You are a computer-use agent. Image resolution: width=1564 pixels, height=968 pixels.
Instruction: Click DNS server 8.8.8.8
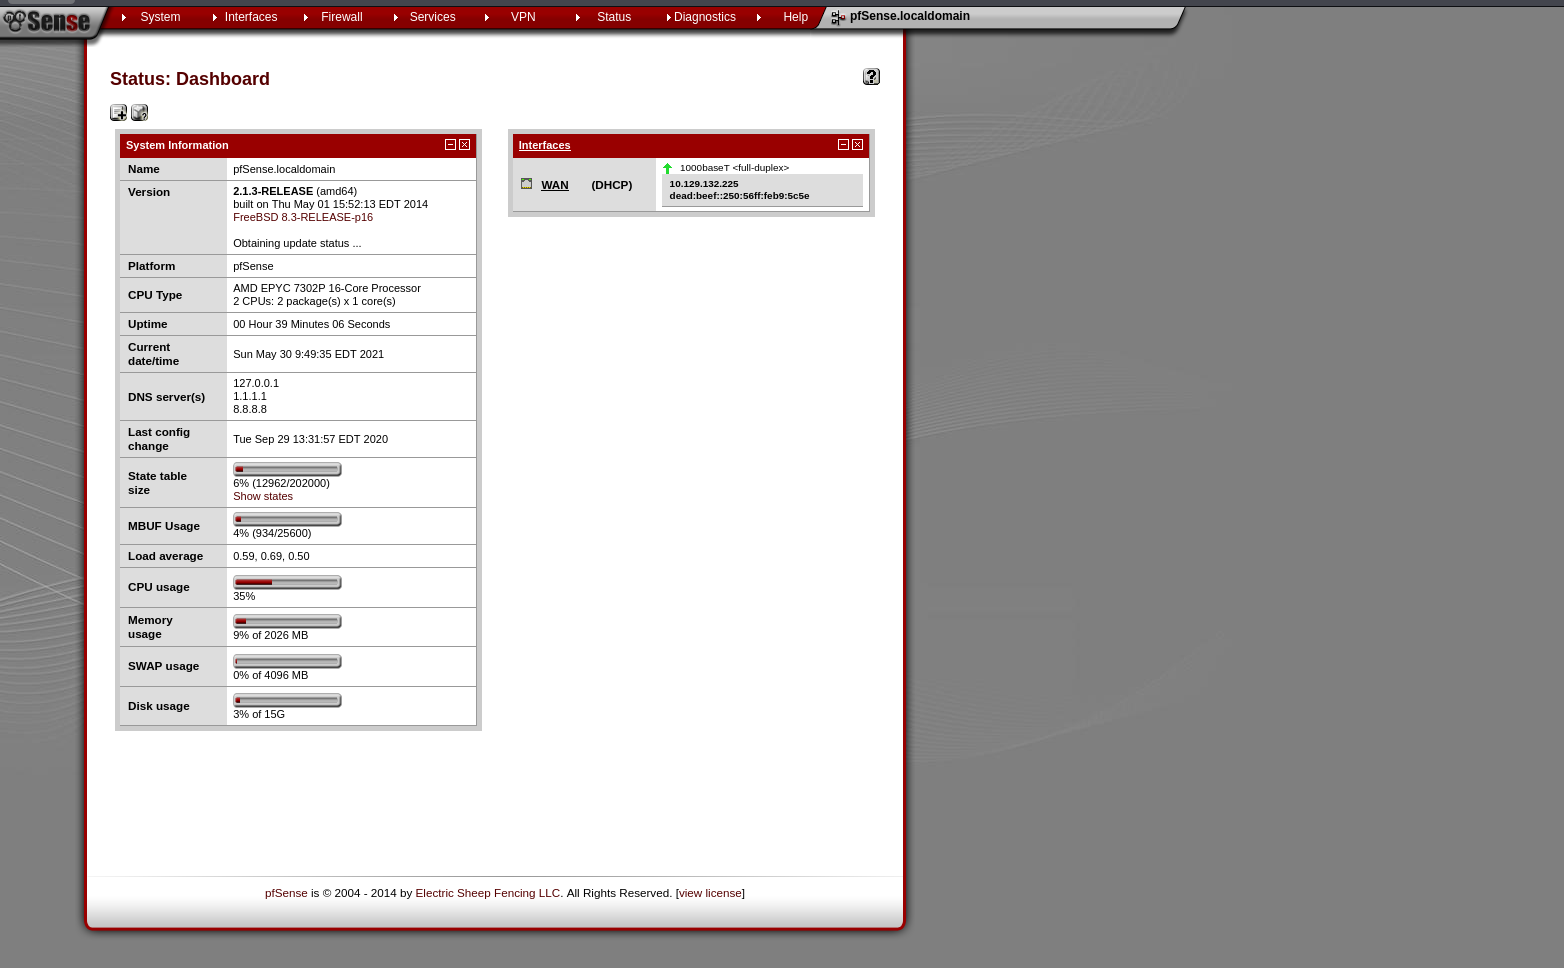[x=250, y=409]
